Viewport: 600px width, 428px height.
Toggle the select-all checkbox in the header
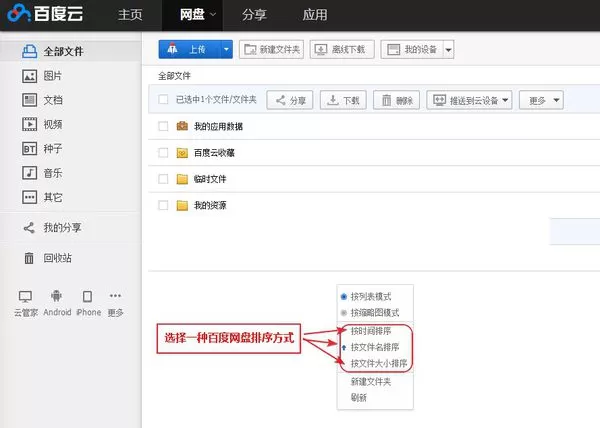pos(163,99)
